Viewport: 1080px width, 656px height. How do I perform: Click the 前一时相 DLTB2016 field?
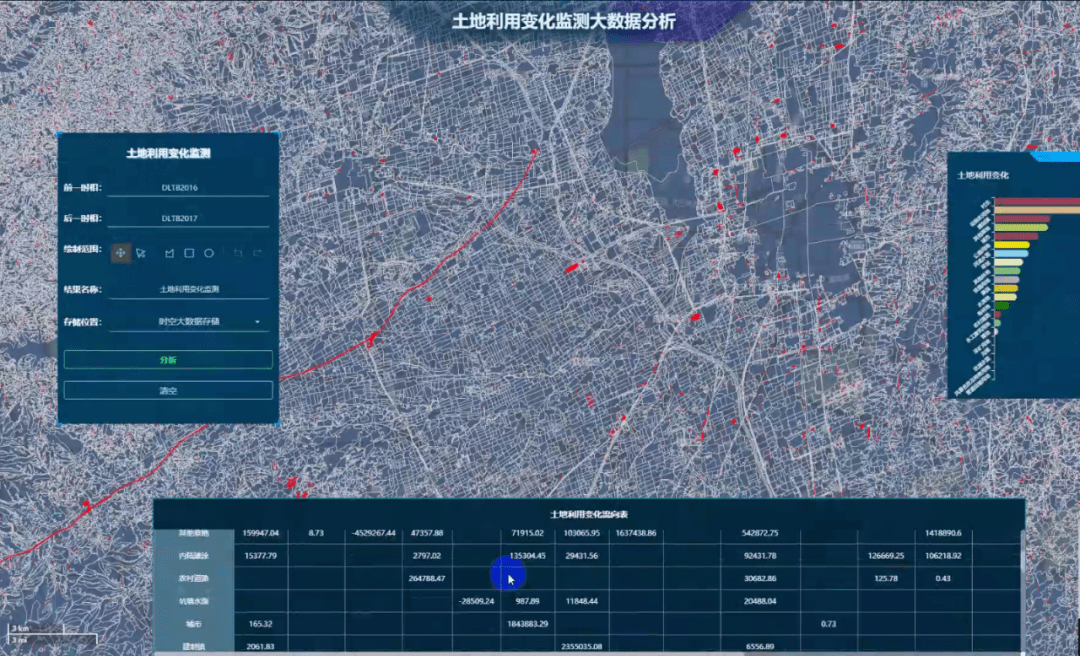(189, 187)
